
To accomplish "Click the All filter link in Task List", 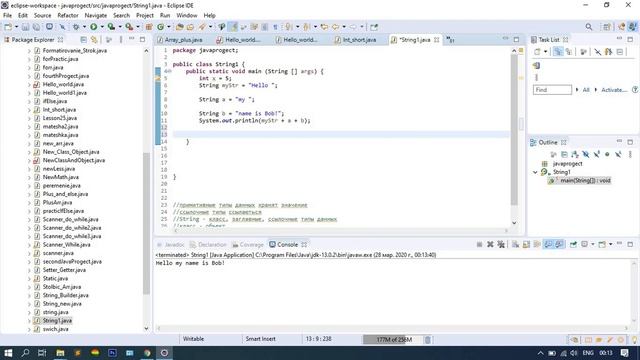I will (586, 90).
